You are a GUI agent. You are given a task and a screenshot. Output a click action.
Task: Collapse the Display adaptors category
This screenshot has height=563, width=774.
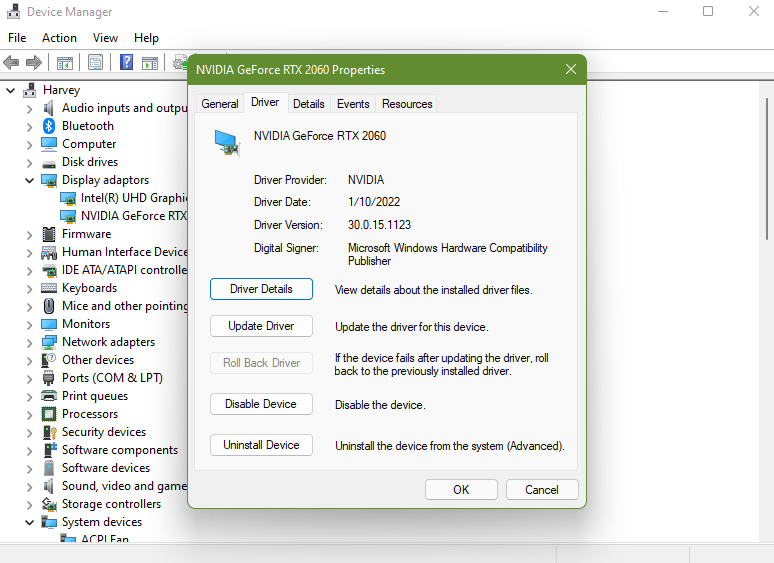[29, 181]
